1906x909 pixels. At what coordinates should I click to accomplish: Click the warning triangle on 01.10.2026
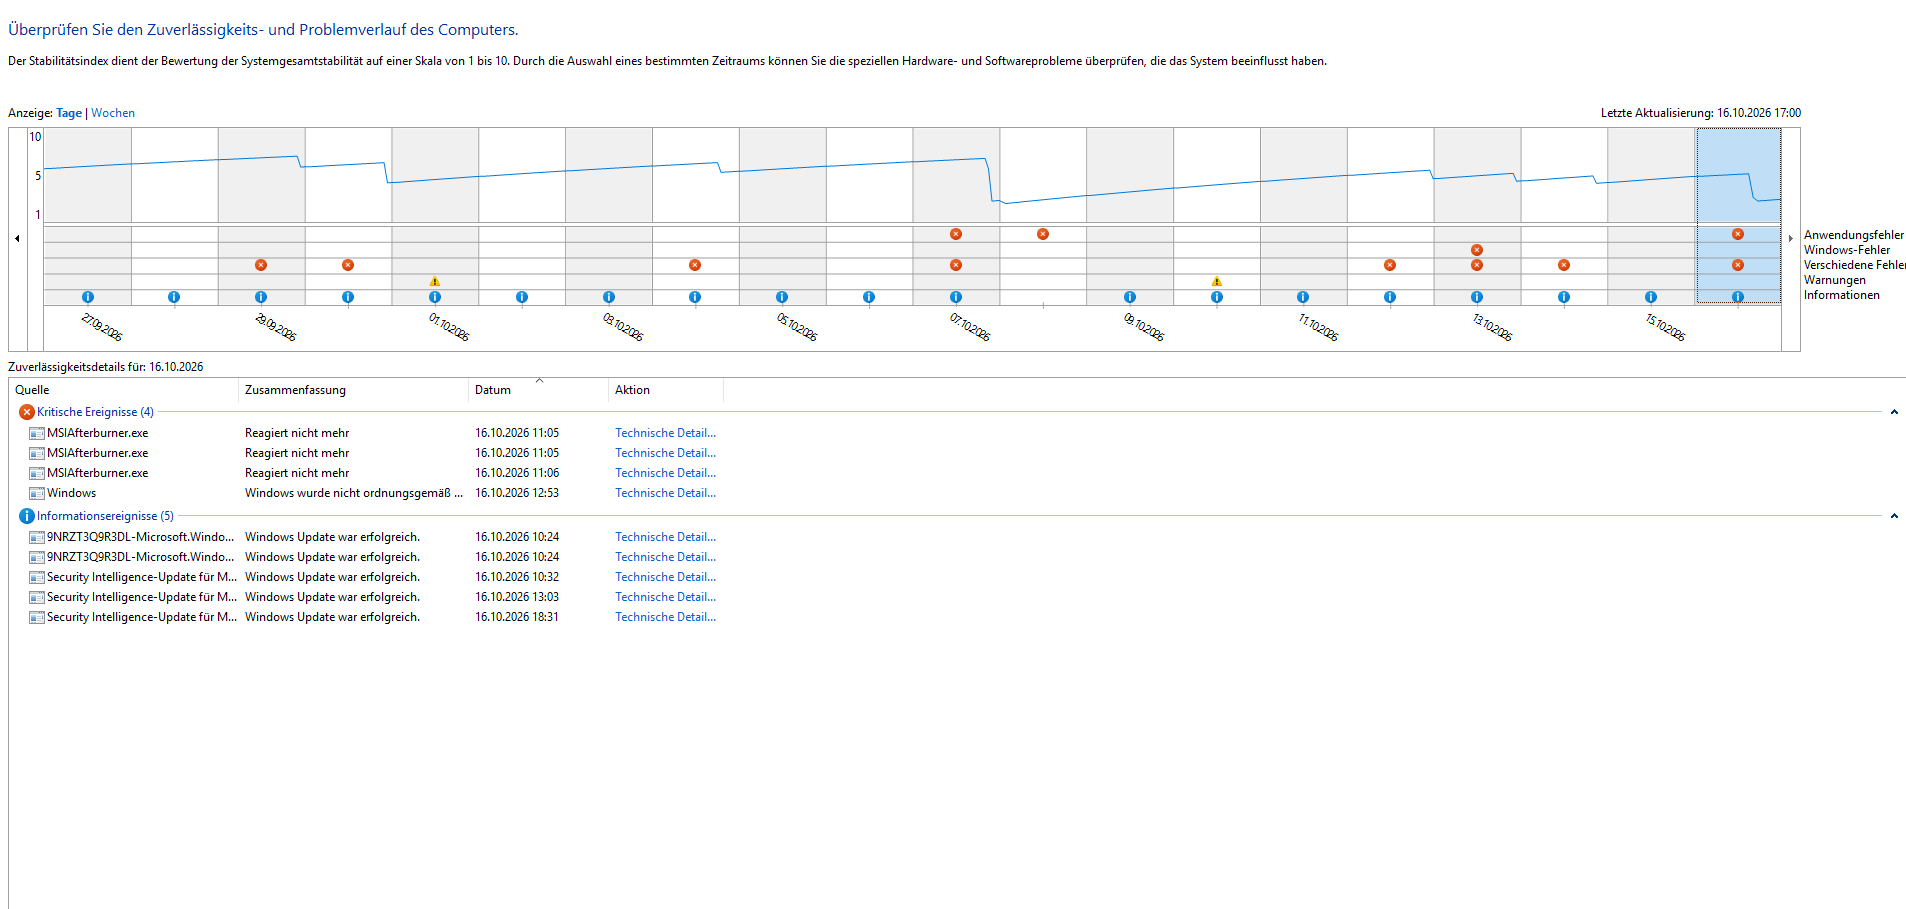(x=435, y=281)
